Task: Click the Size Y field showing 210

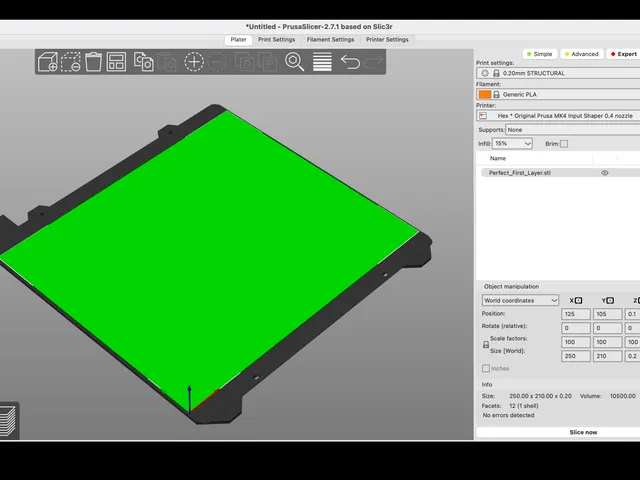Action: tap(607, 356)
